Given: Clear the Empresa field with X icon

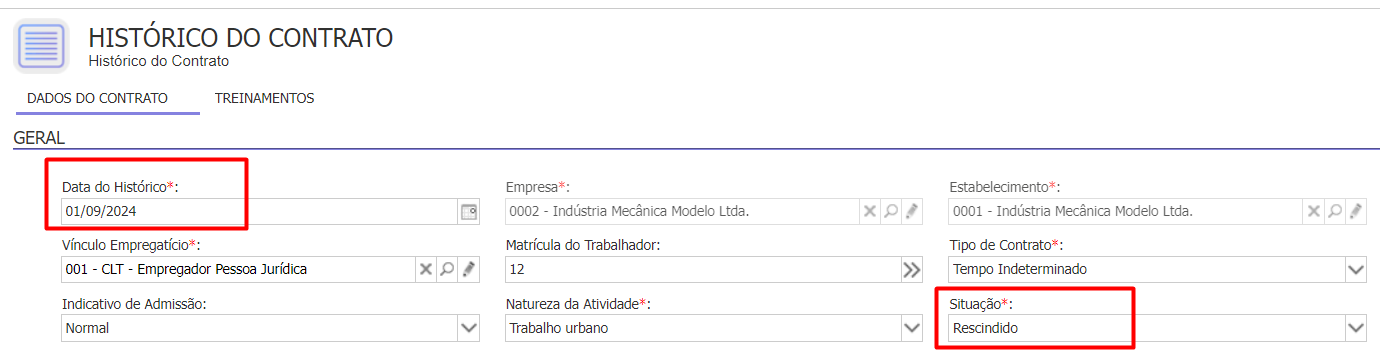Looking at the screenshot, I should pos(870,211).
